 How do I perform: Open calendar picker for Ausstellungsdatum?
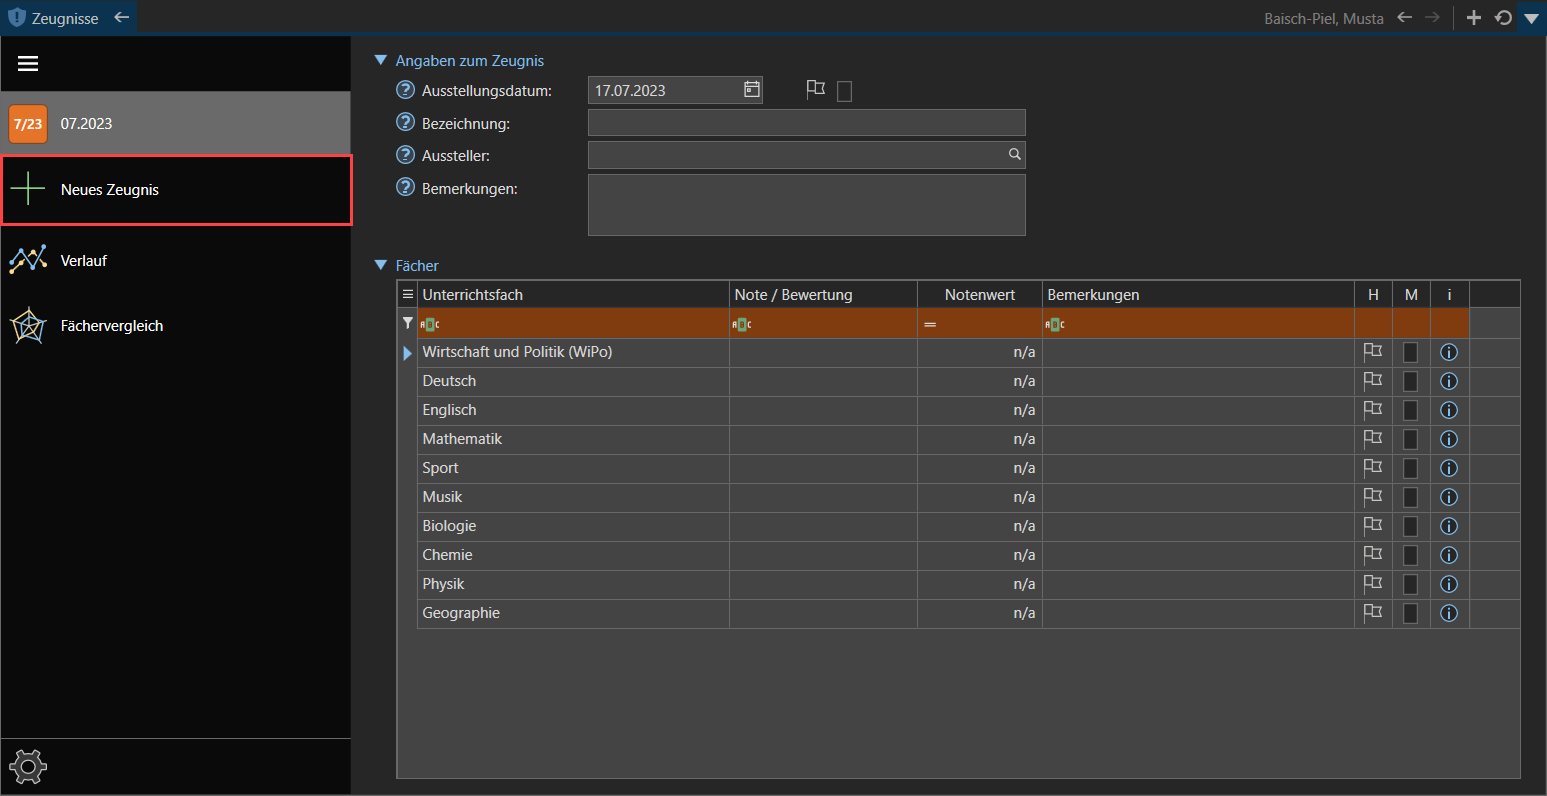click(x=752, y=90)
